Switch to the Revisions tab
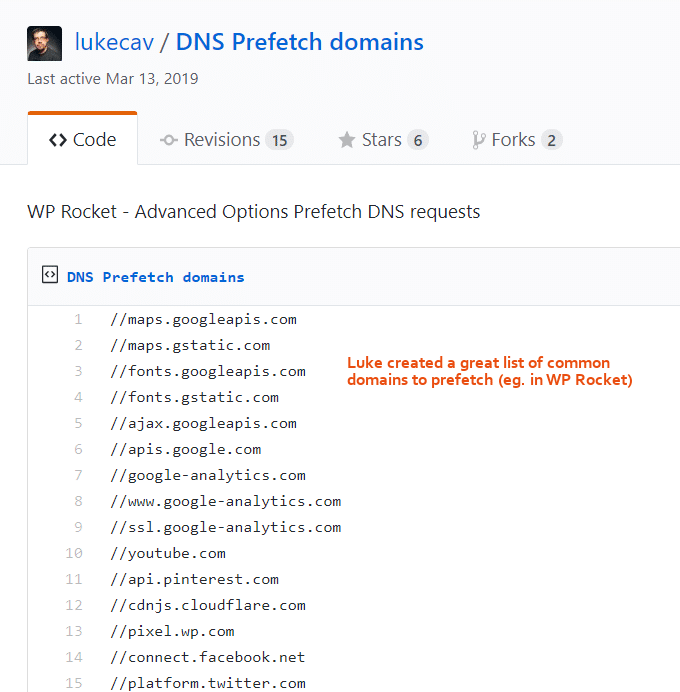Image resolution: width=680 pixels, height=692 pixels. click(226, 140)
